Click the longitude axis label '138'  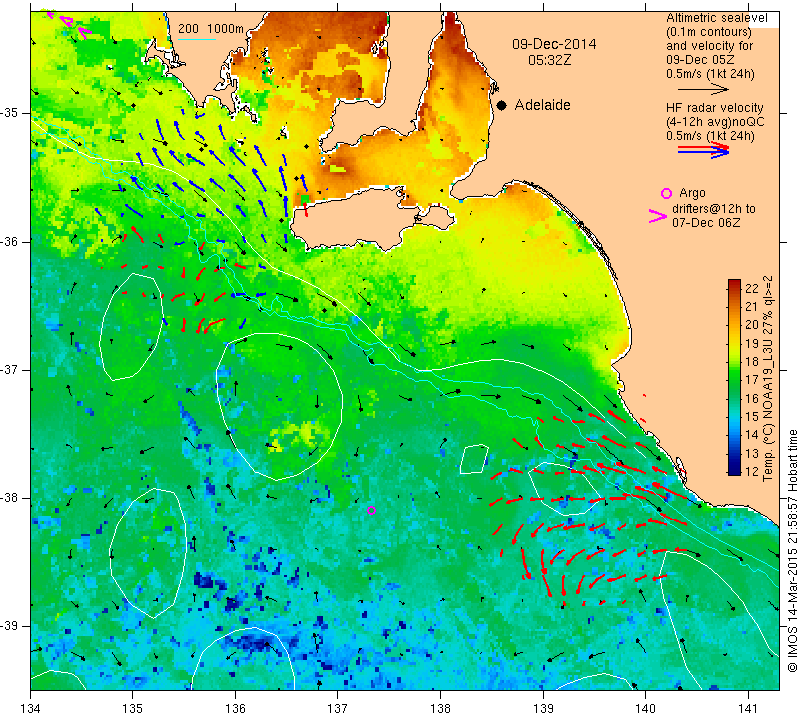[440, 708]
